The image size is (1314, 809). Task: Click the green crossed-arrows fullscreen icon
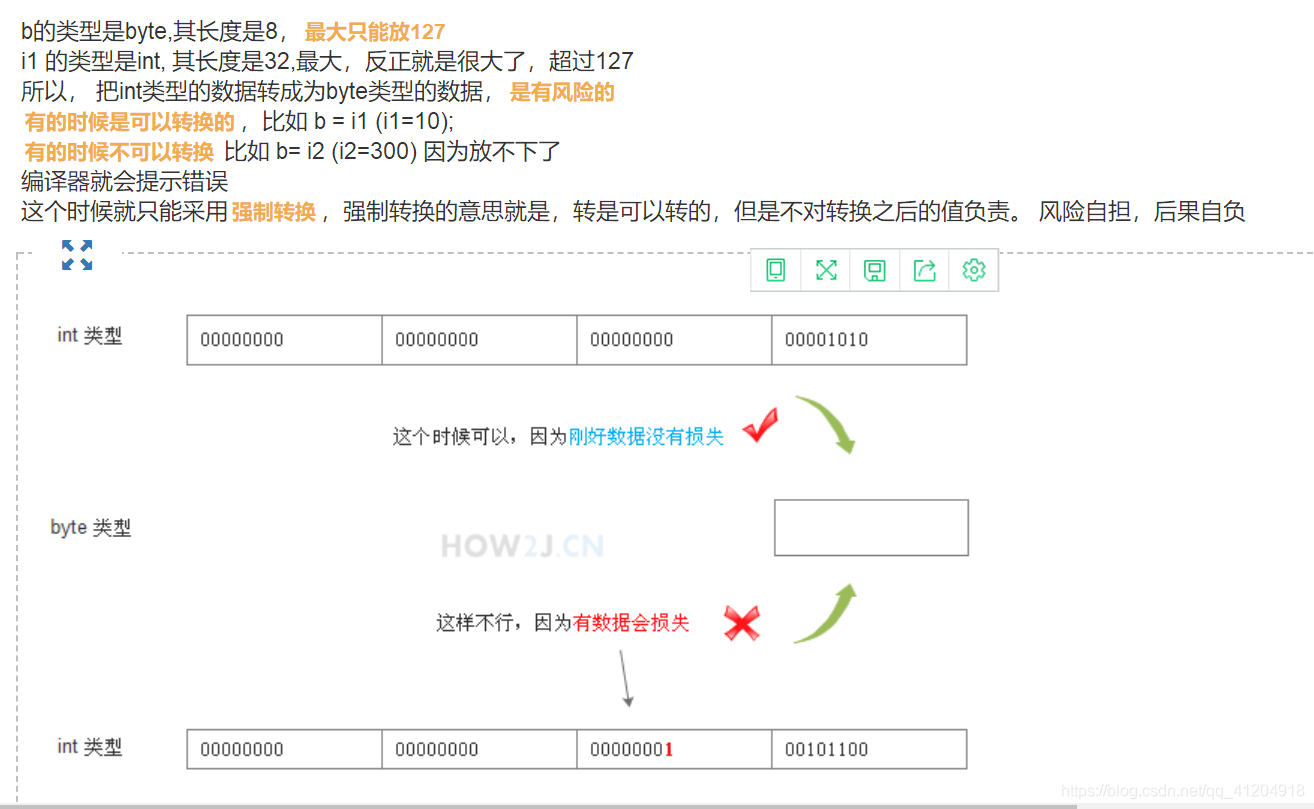click(x=826, y=270)
